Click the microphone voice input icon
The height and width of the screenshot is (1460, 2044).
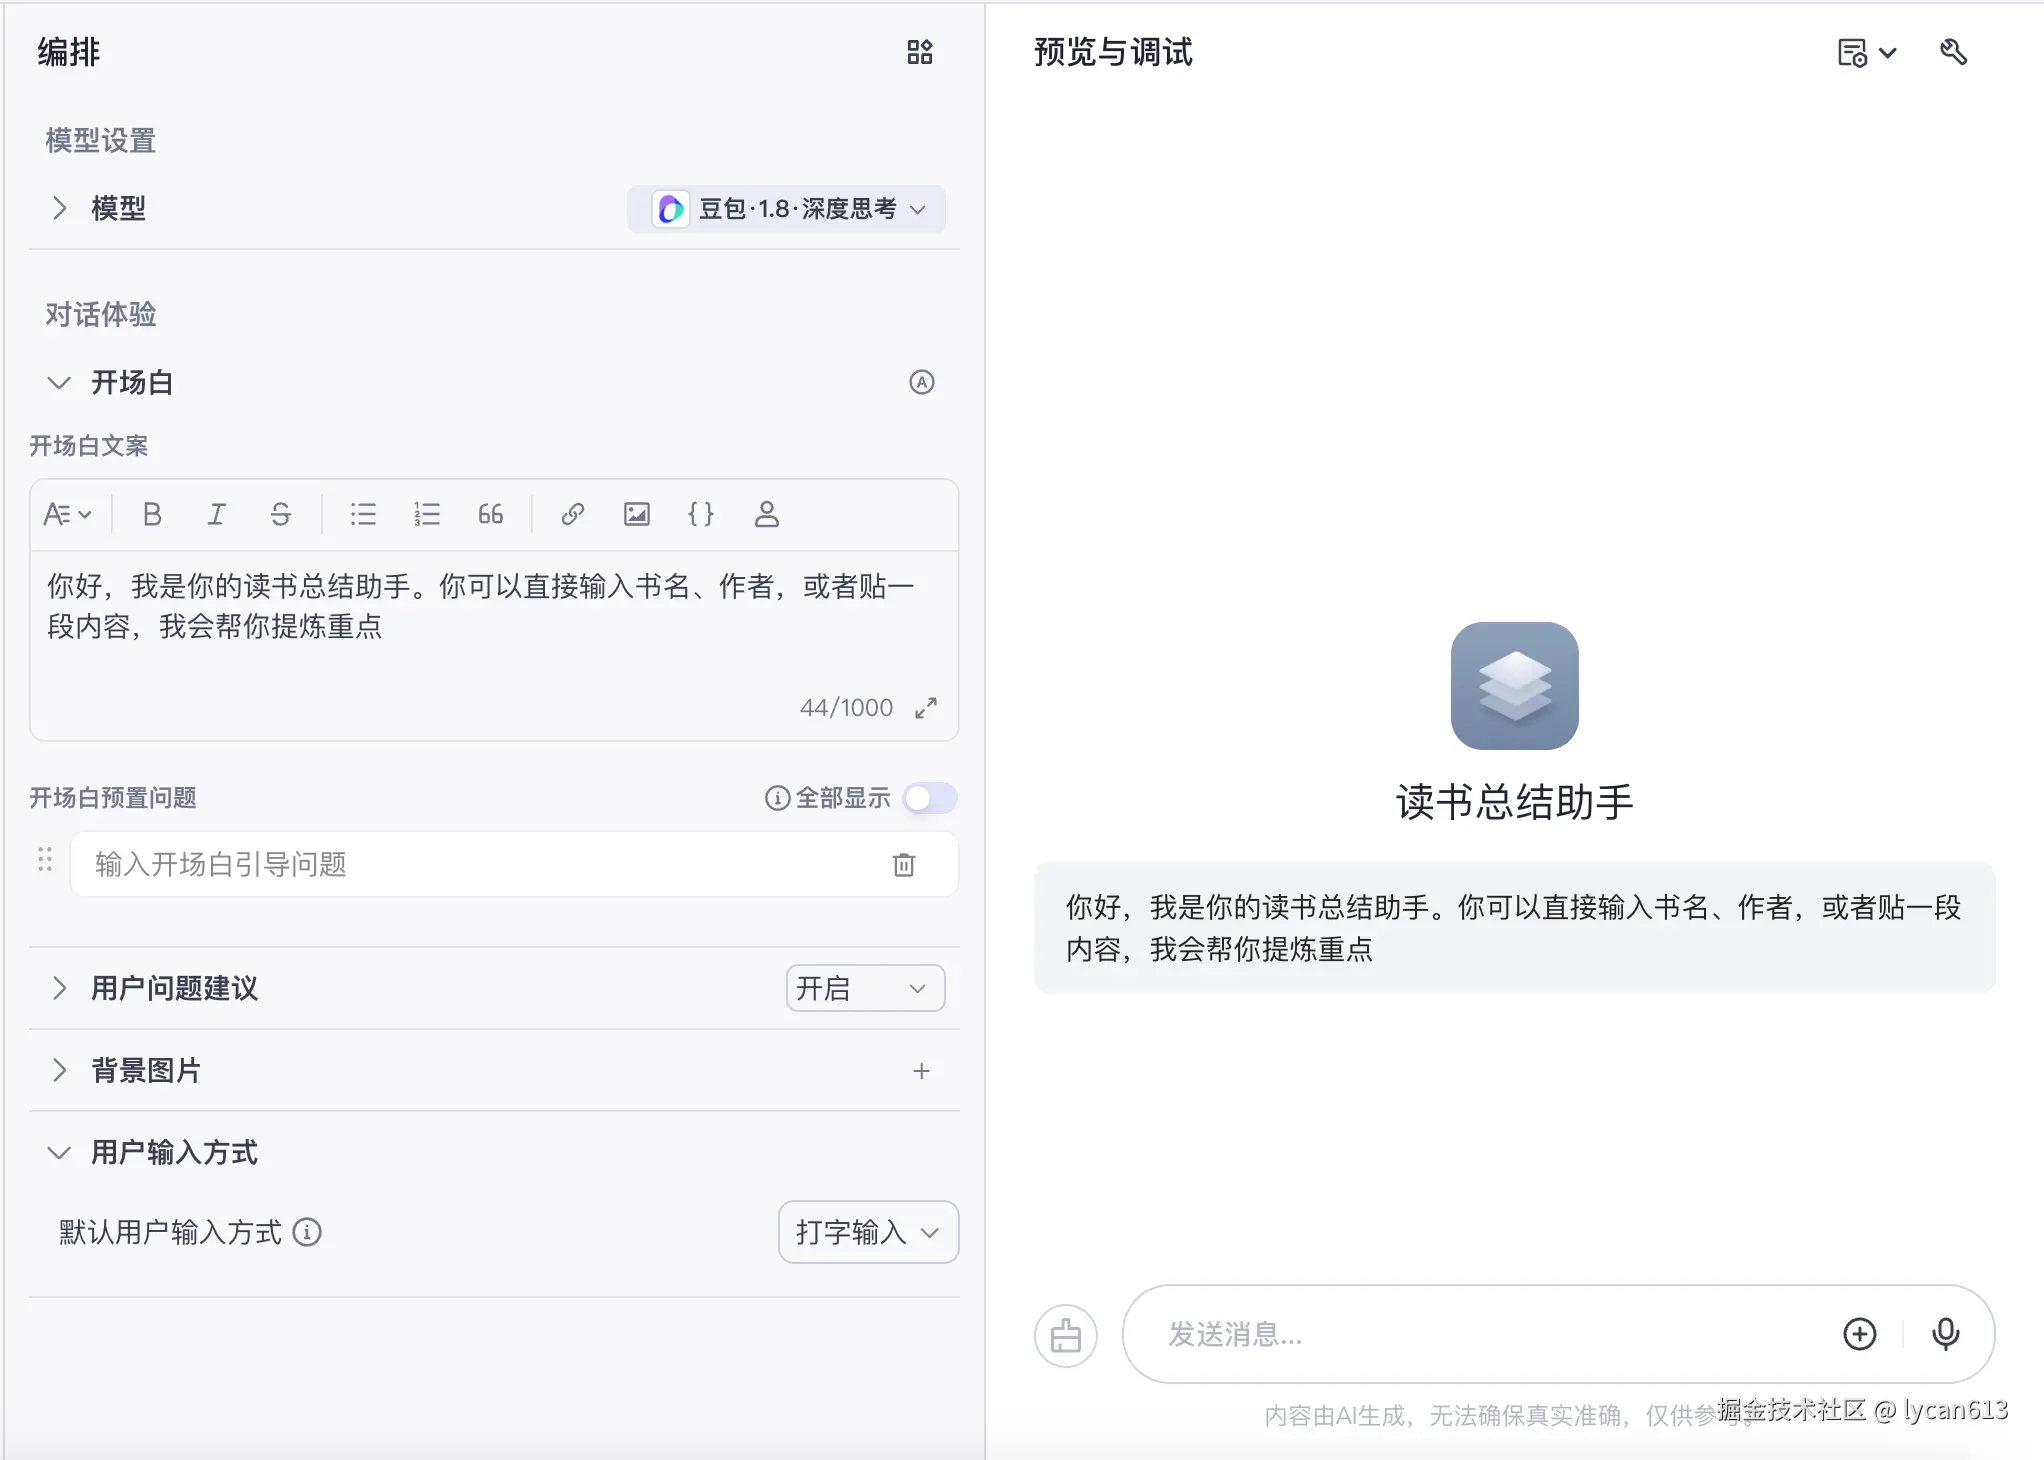tap(1945, 1333)
